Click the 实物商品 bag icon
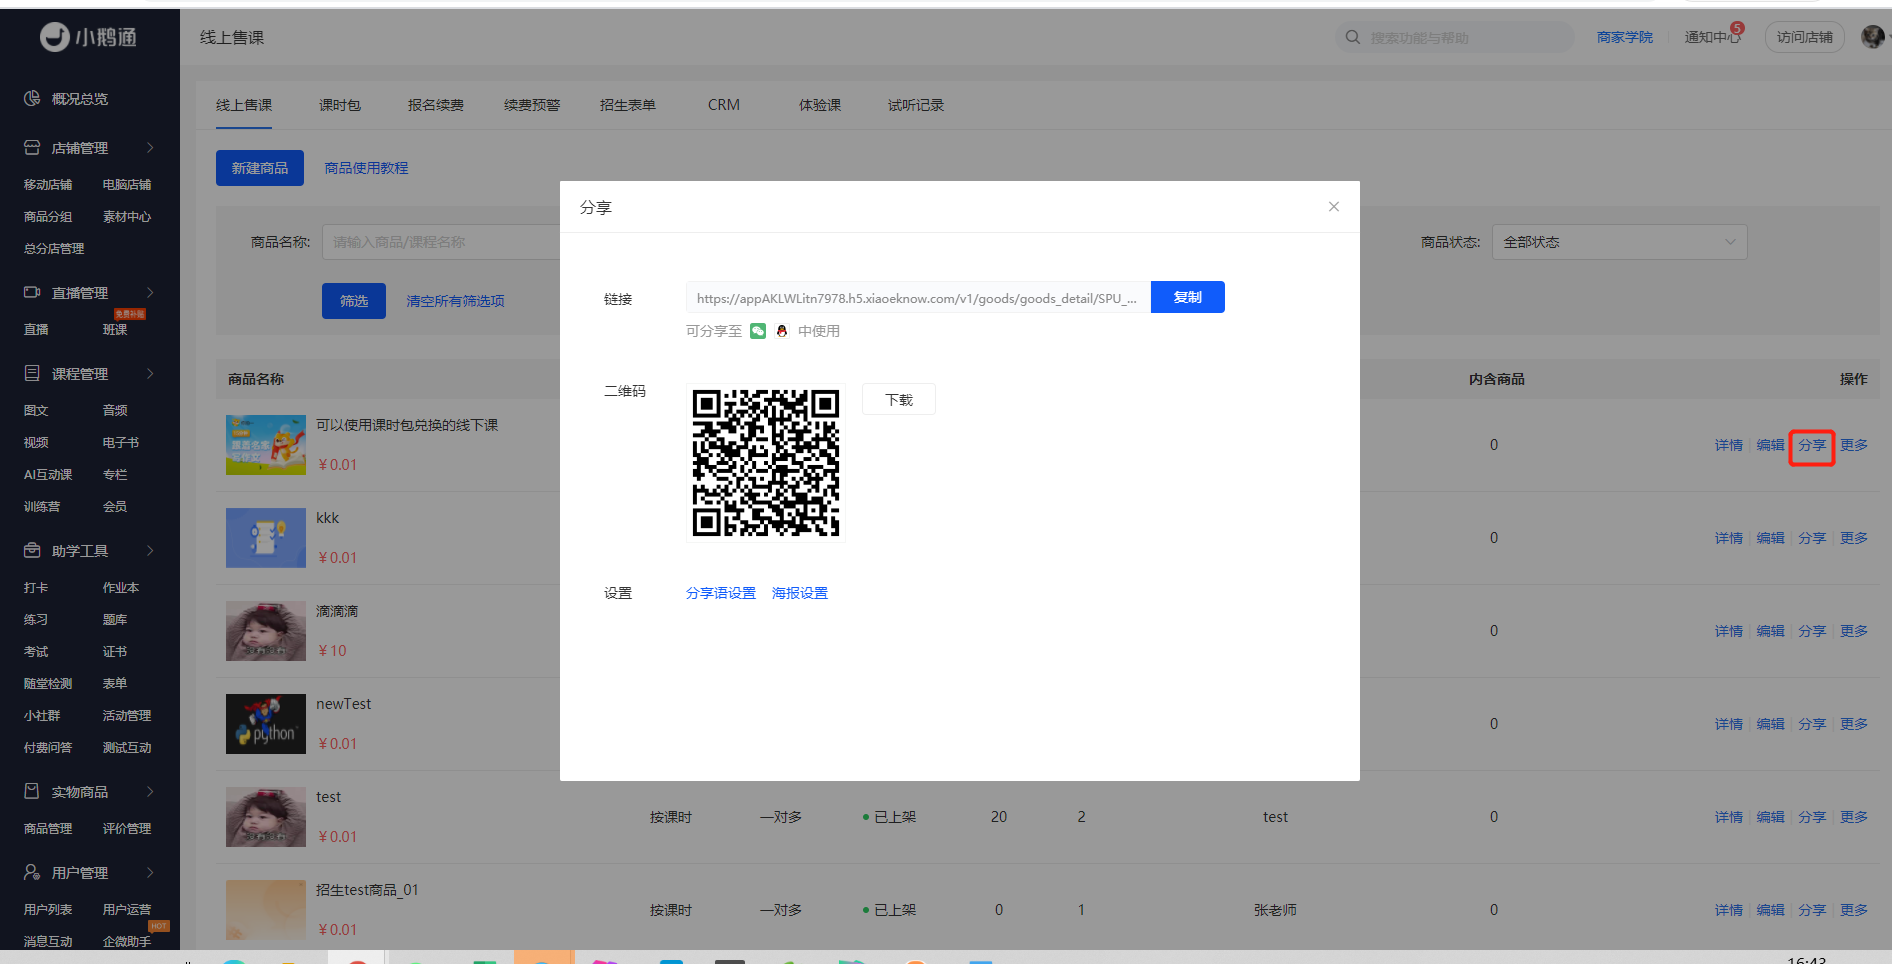 tap(32, 791)
